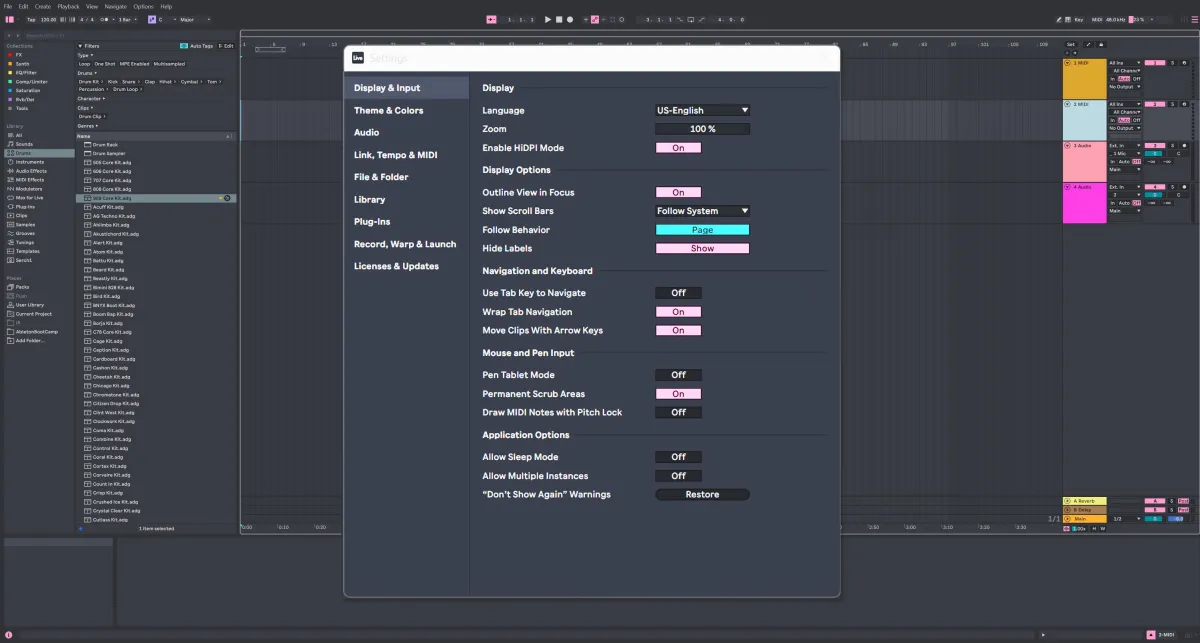Click the Follow Behavior Page button

tap(702, 230)
